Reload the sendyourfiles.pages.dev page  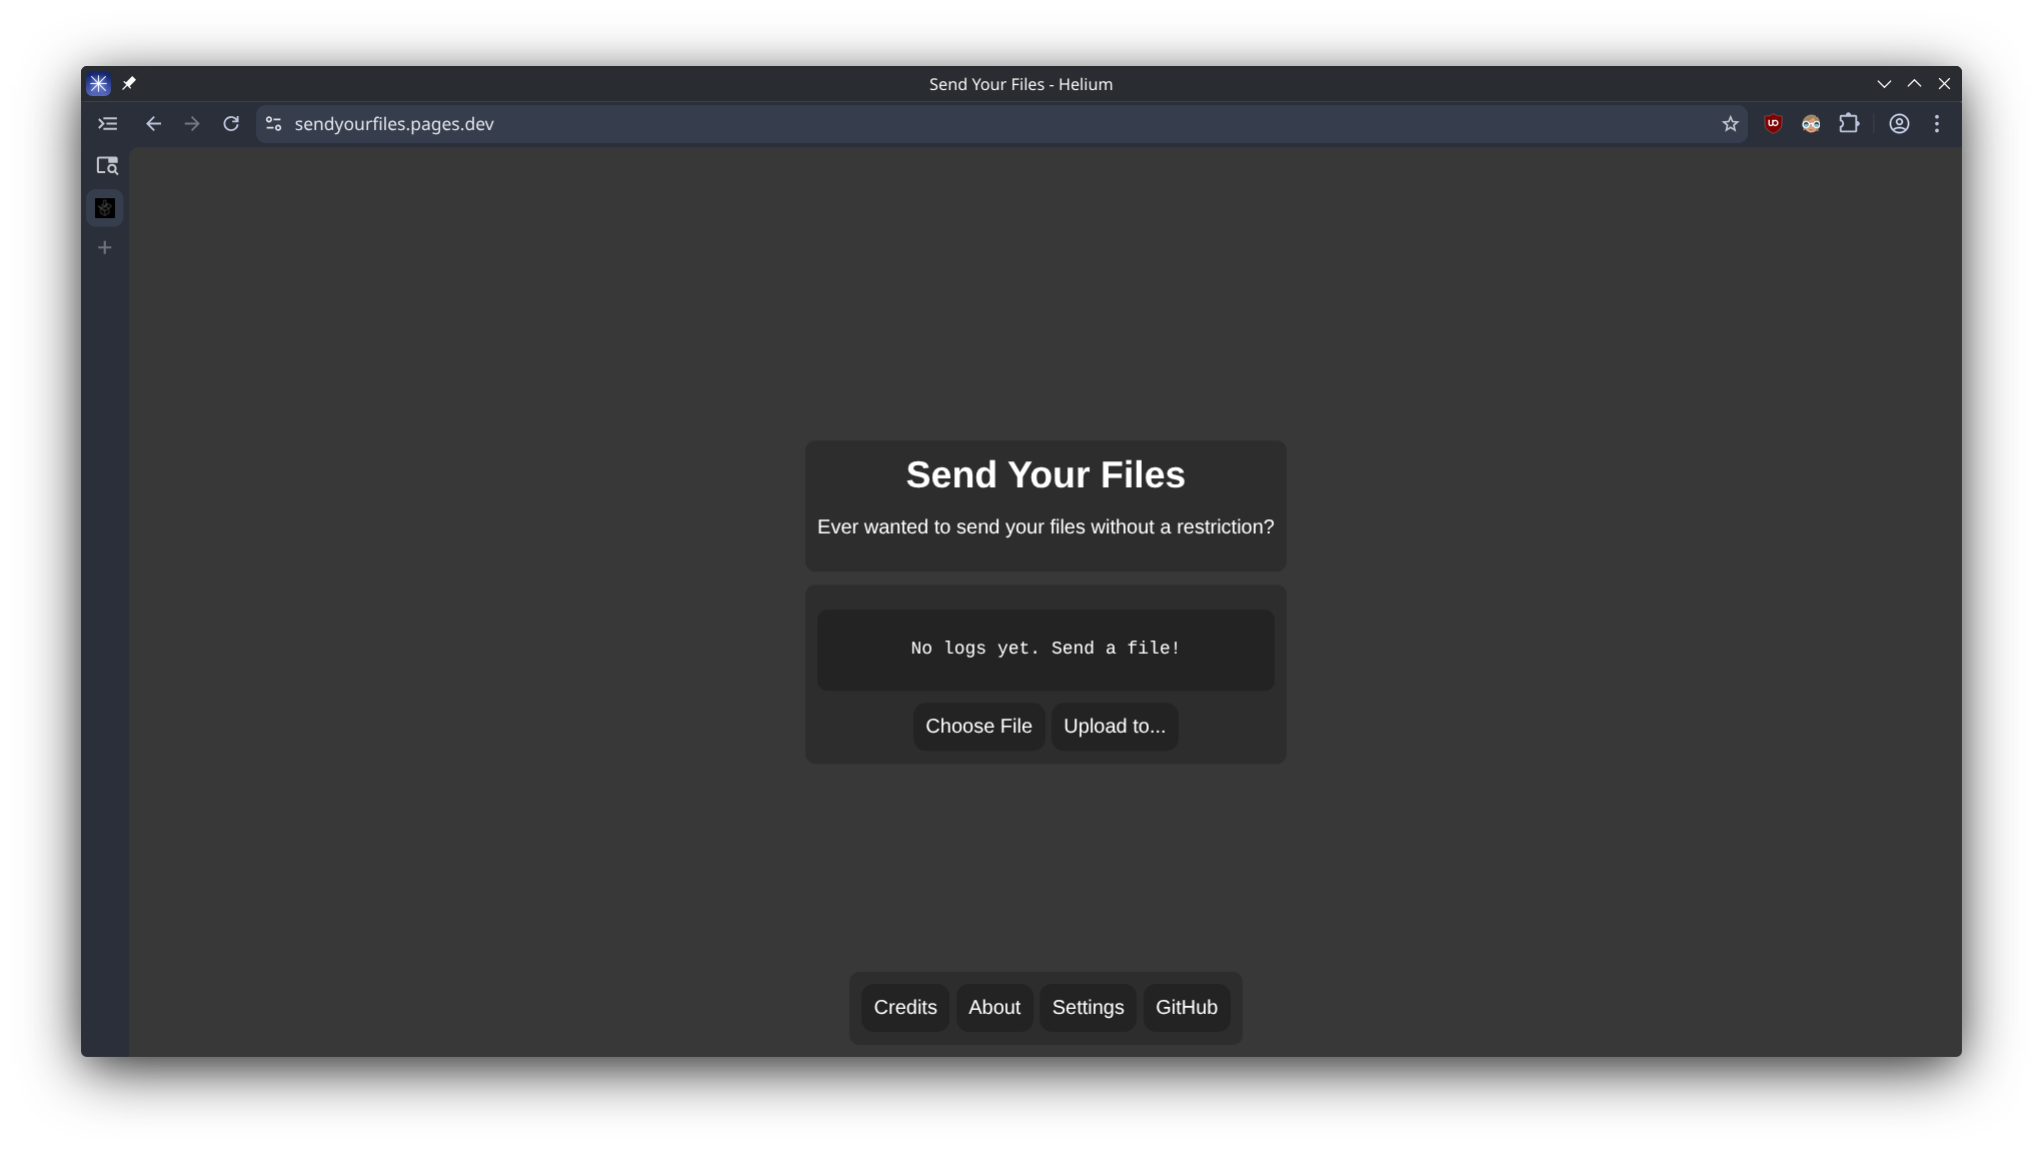tap(231, 123)
